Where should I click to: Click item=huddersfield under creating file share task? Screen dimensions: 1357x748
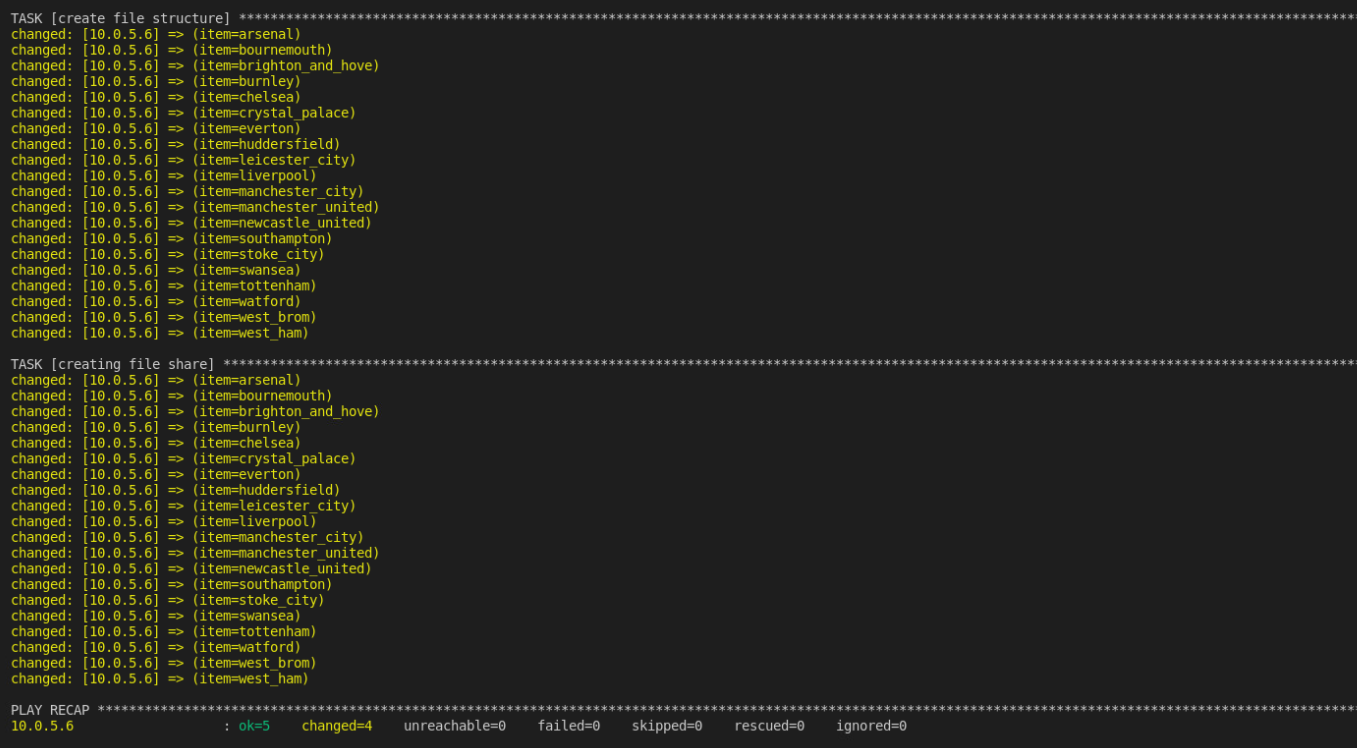(x=266, y=490)
